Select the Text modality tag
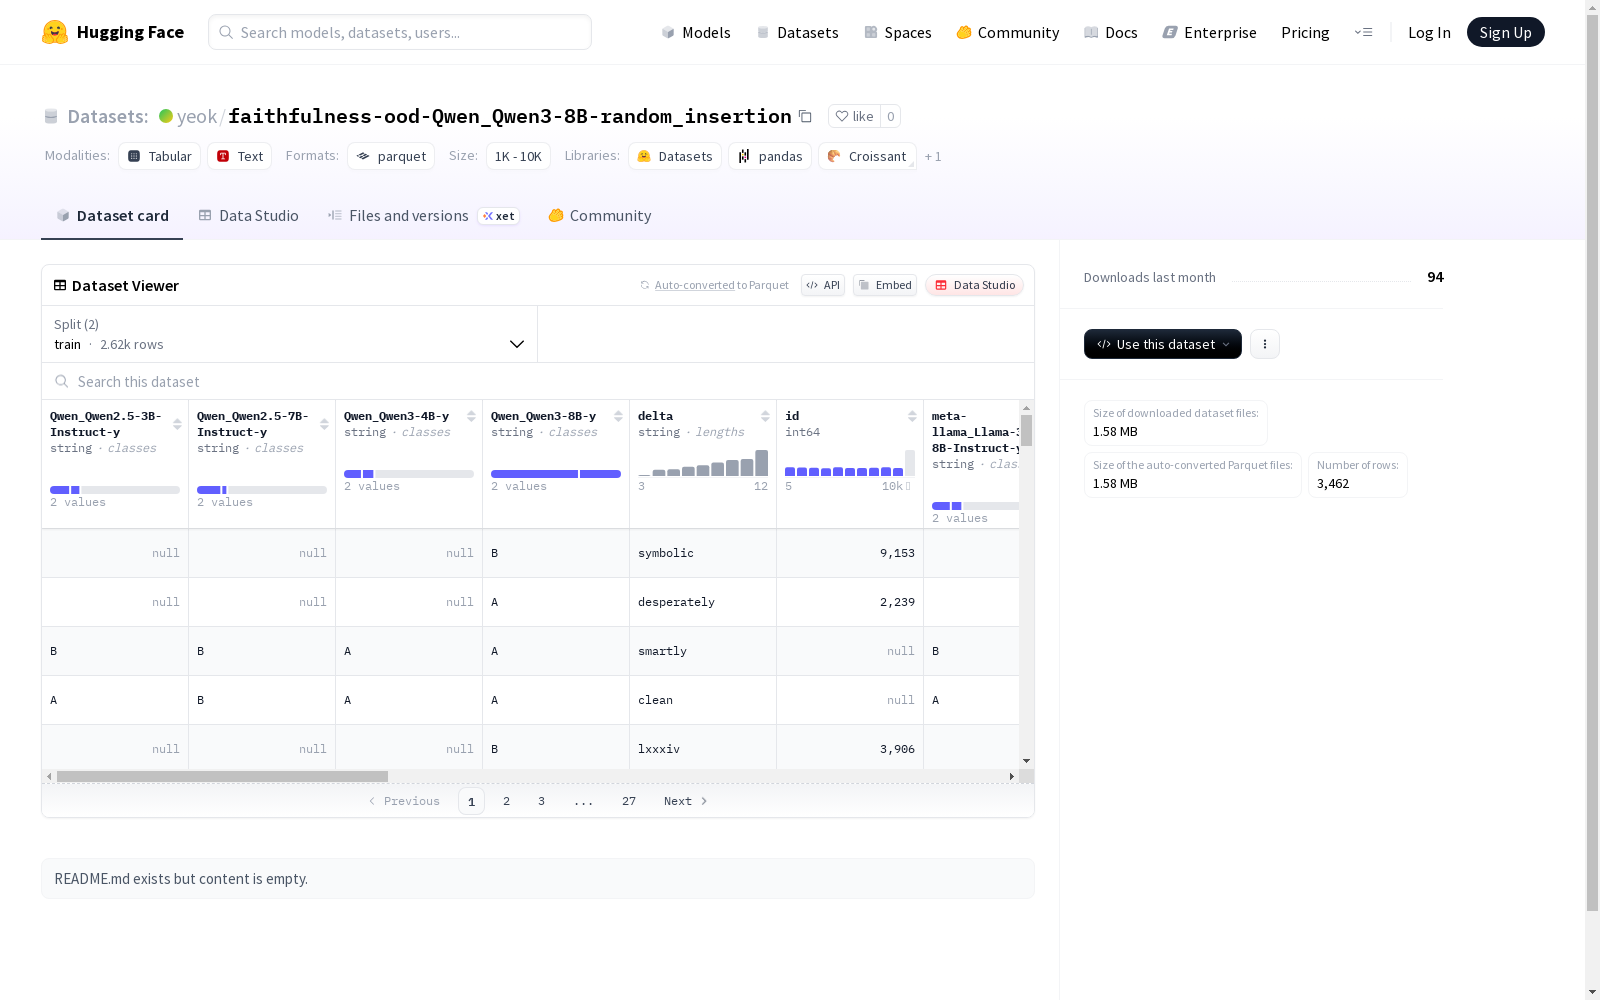This screenshot has width=1600, height=1000. [x=240, y=156]
